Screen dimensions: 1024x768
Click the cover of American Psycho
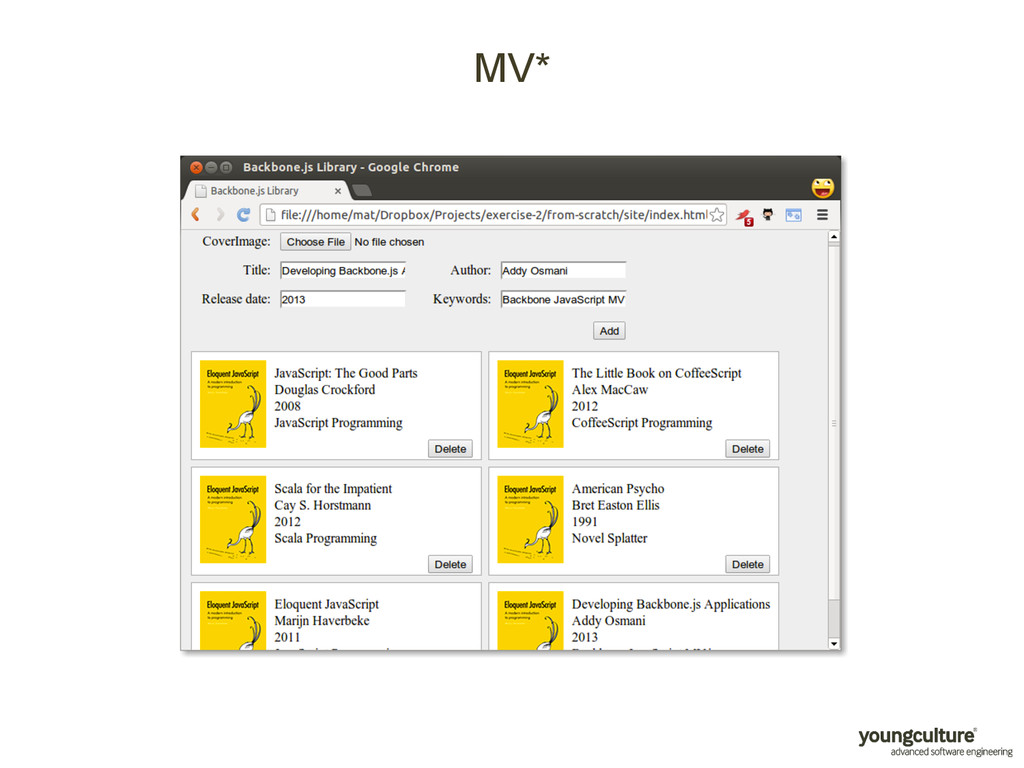coord(530,520)
